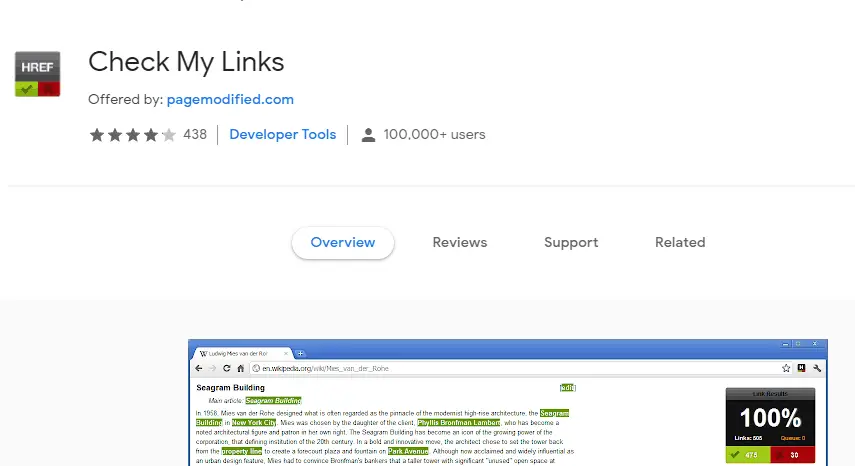This screenshot has height=466, width=855.
Task: Click the new tab plus button in the screenshot
Action: pos(300,354)
